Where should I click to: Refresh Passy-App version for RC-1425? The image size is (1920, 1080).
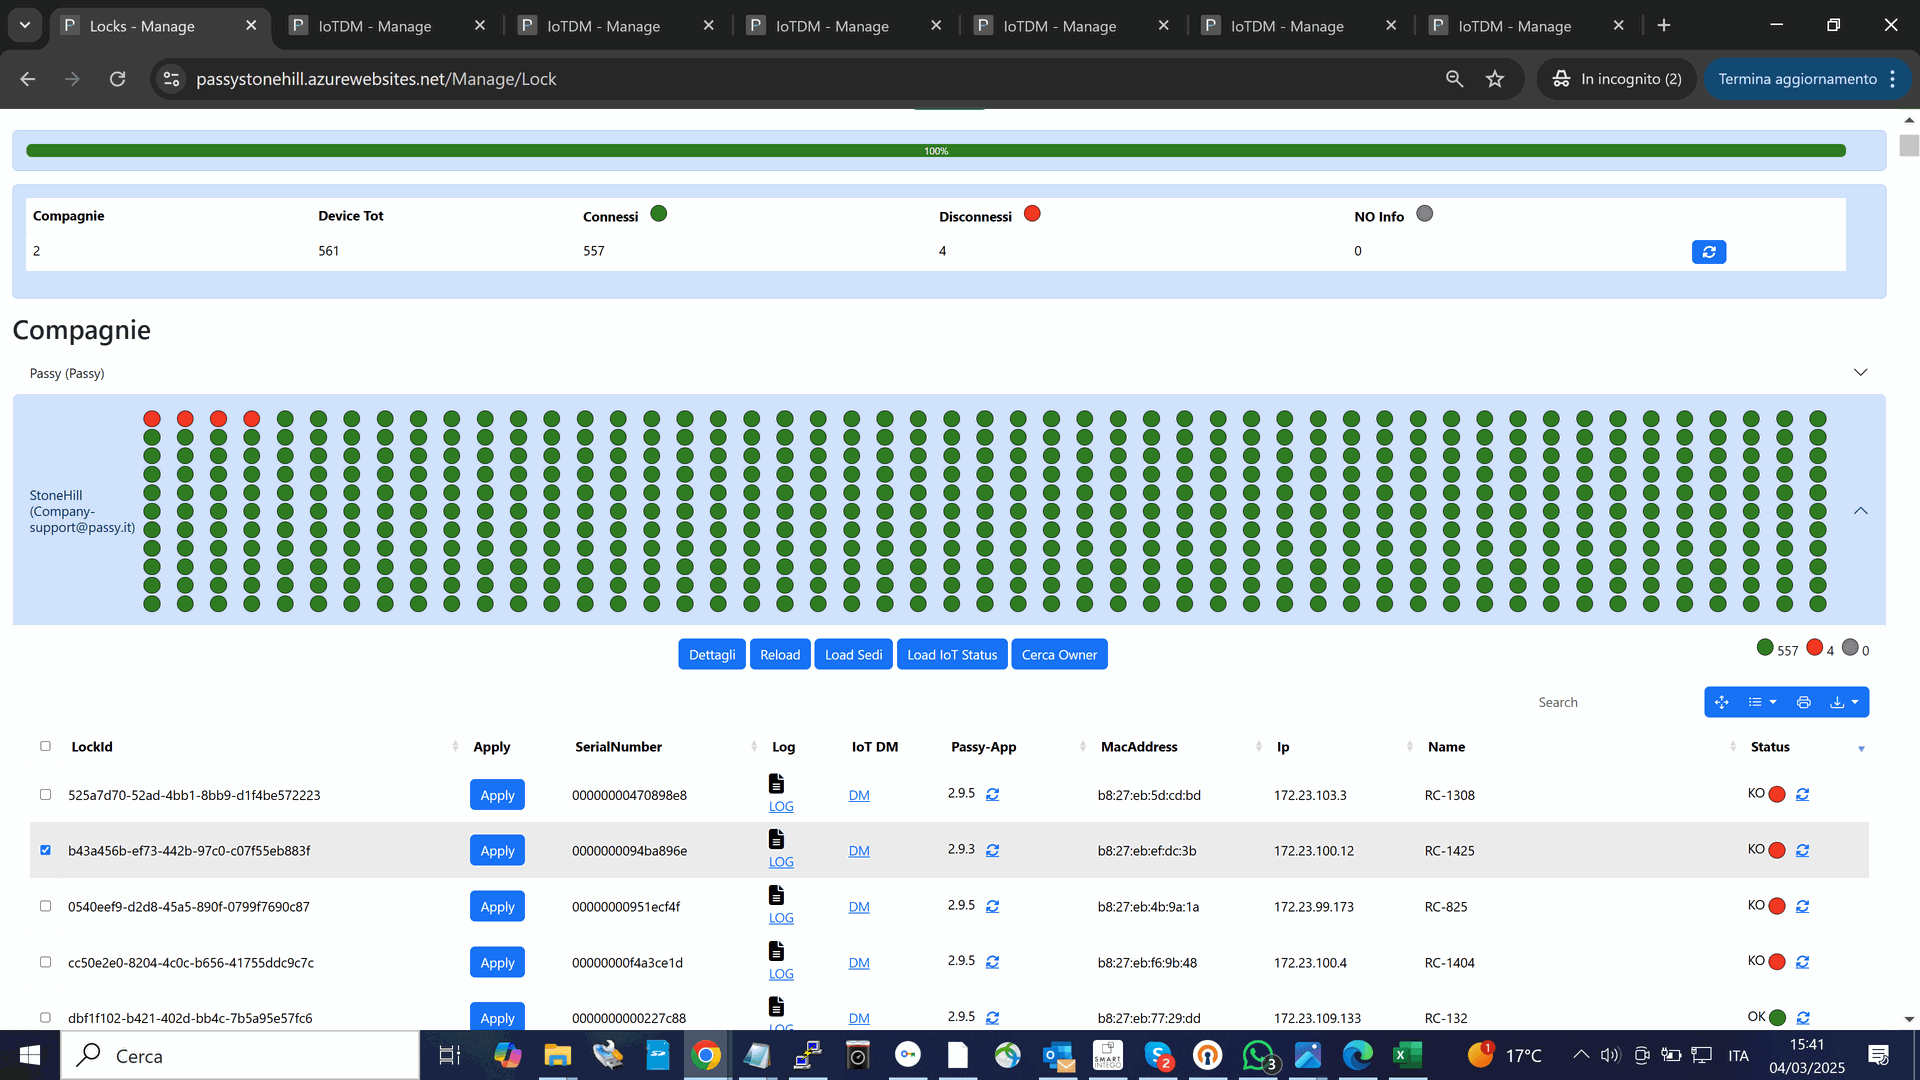(992, 850)
